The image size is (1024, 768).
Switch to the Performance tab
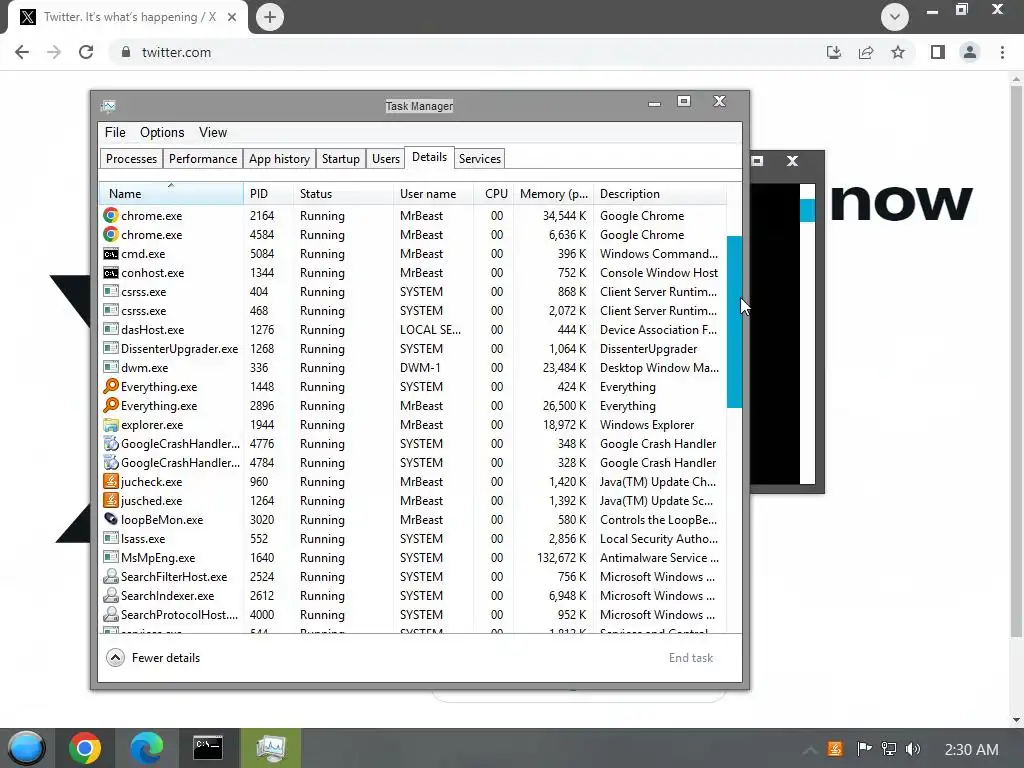click(203, 159)
